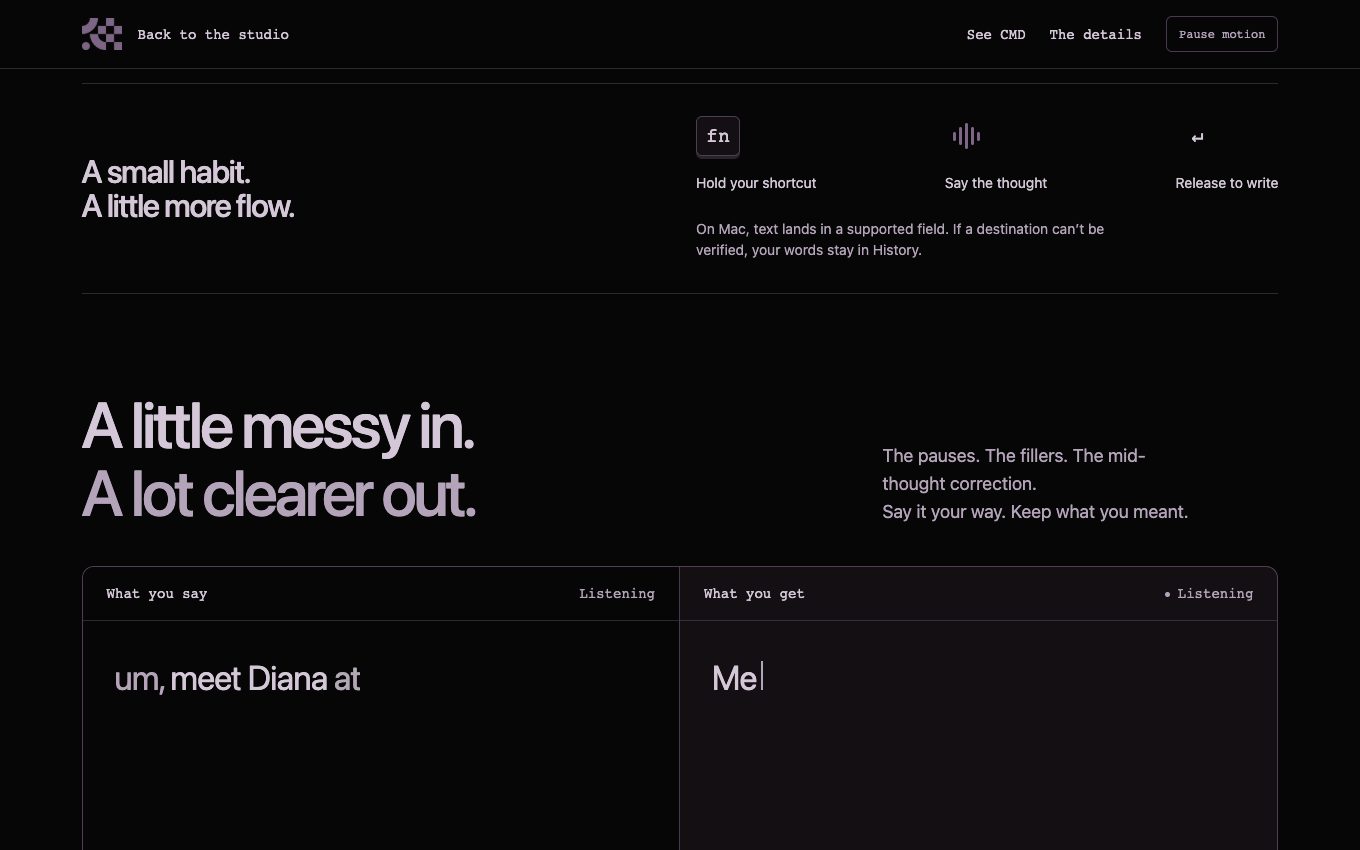This screenshot has height=850, width=1360.
Task: Click the voice waveform icon
Action: 966,136
